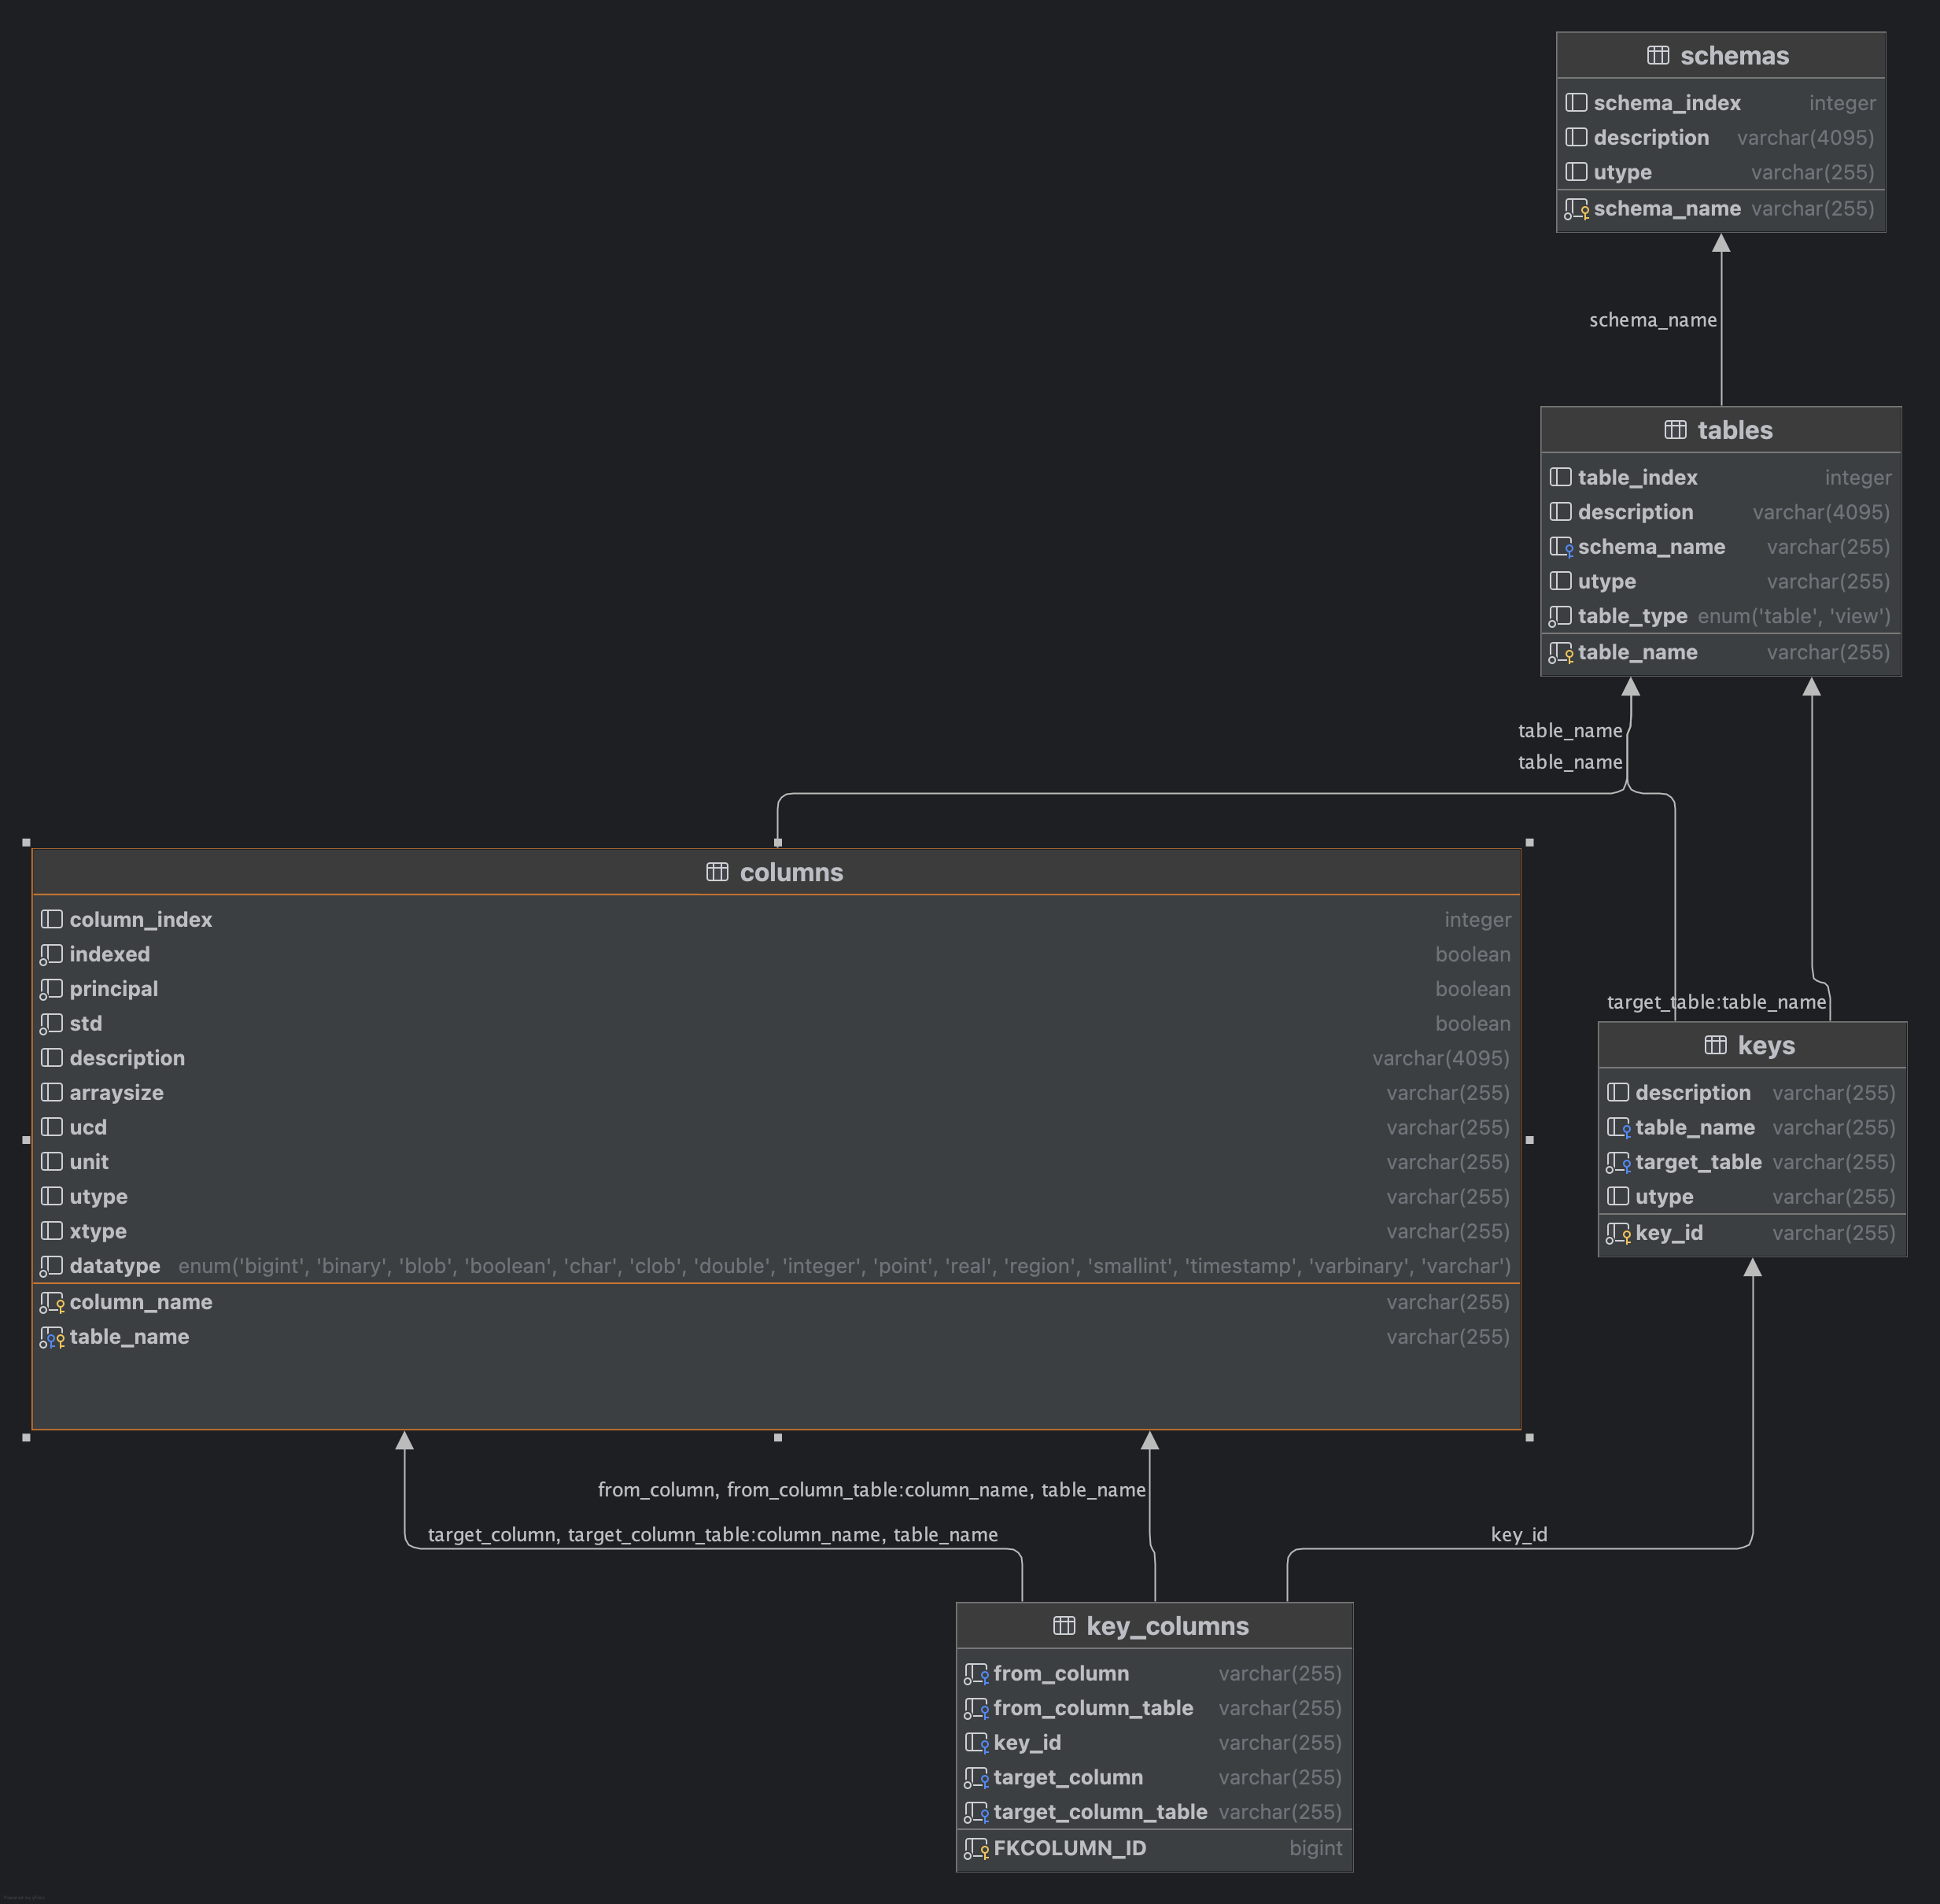
Task: Click foreign key icon of key_id in key_columns
Action: 977,1743
